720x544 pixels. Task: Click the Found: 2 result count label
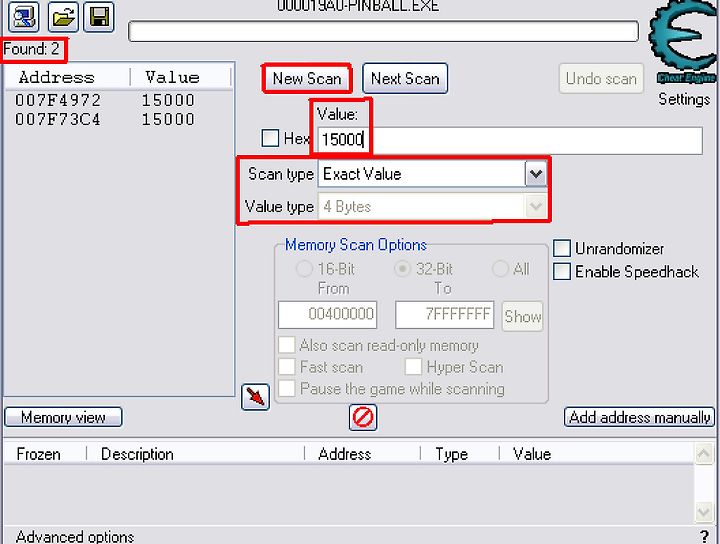(31, 49)
